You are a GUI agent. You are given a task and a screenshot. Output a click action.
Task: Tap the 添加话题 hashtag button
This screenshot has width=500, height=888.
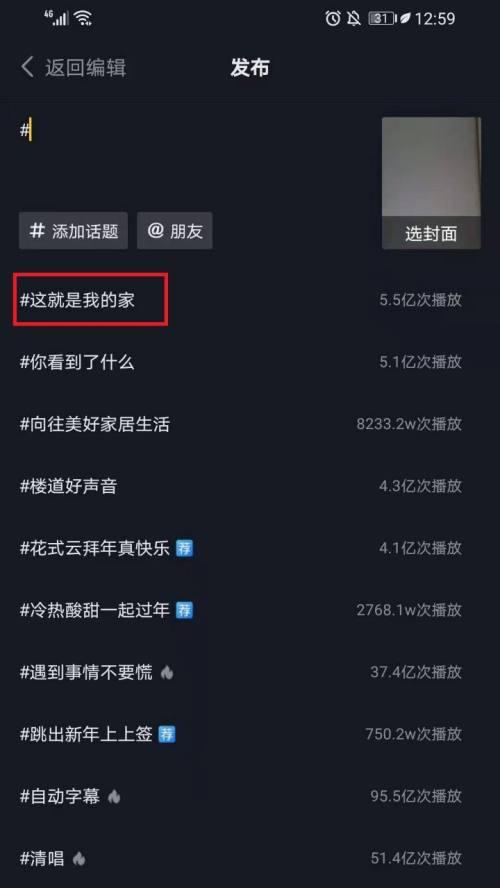point(74,231)
